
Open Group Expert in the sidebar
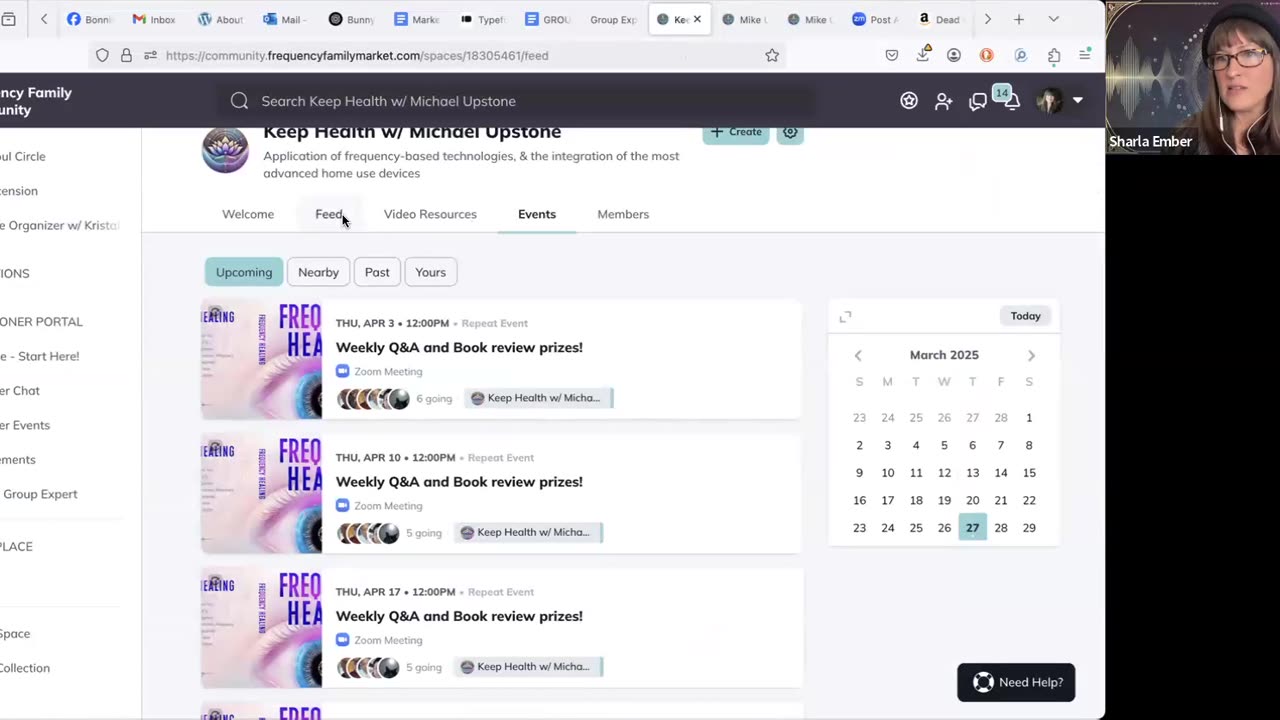[40, 494]
